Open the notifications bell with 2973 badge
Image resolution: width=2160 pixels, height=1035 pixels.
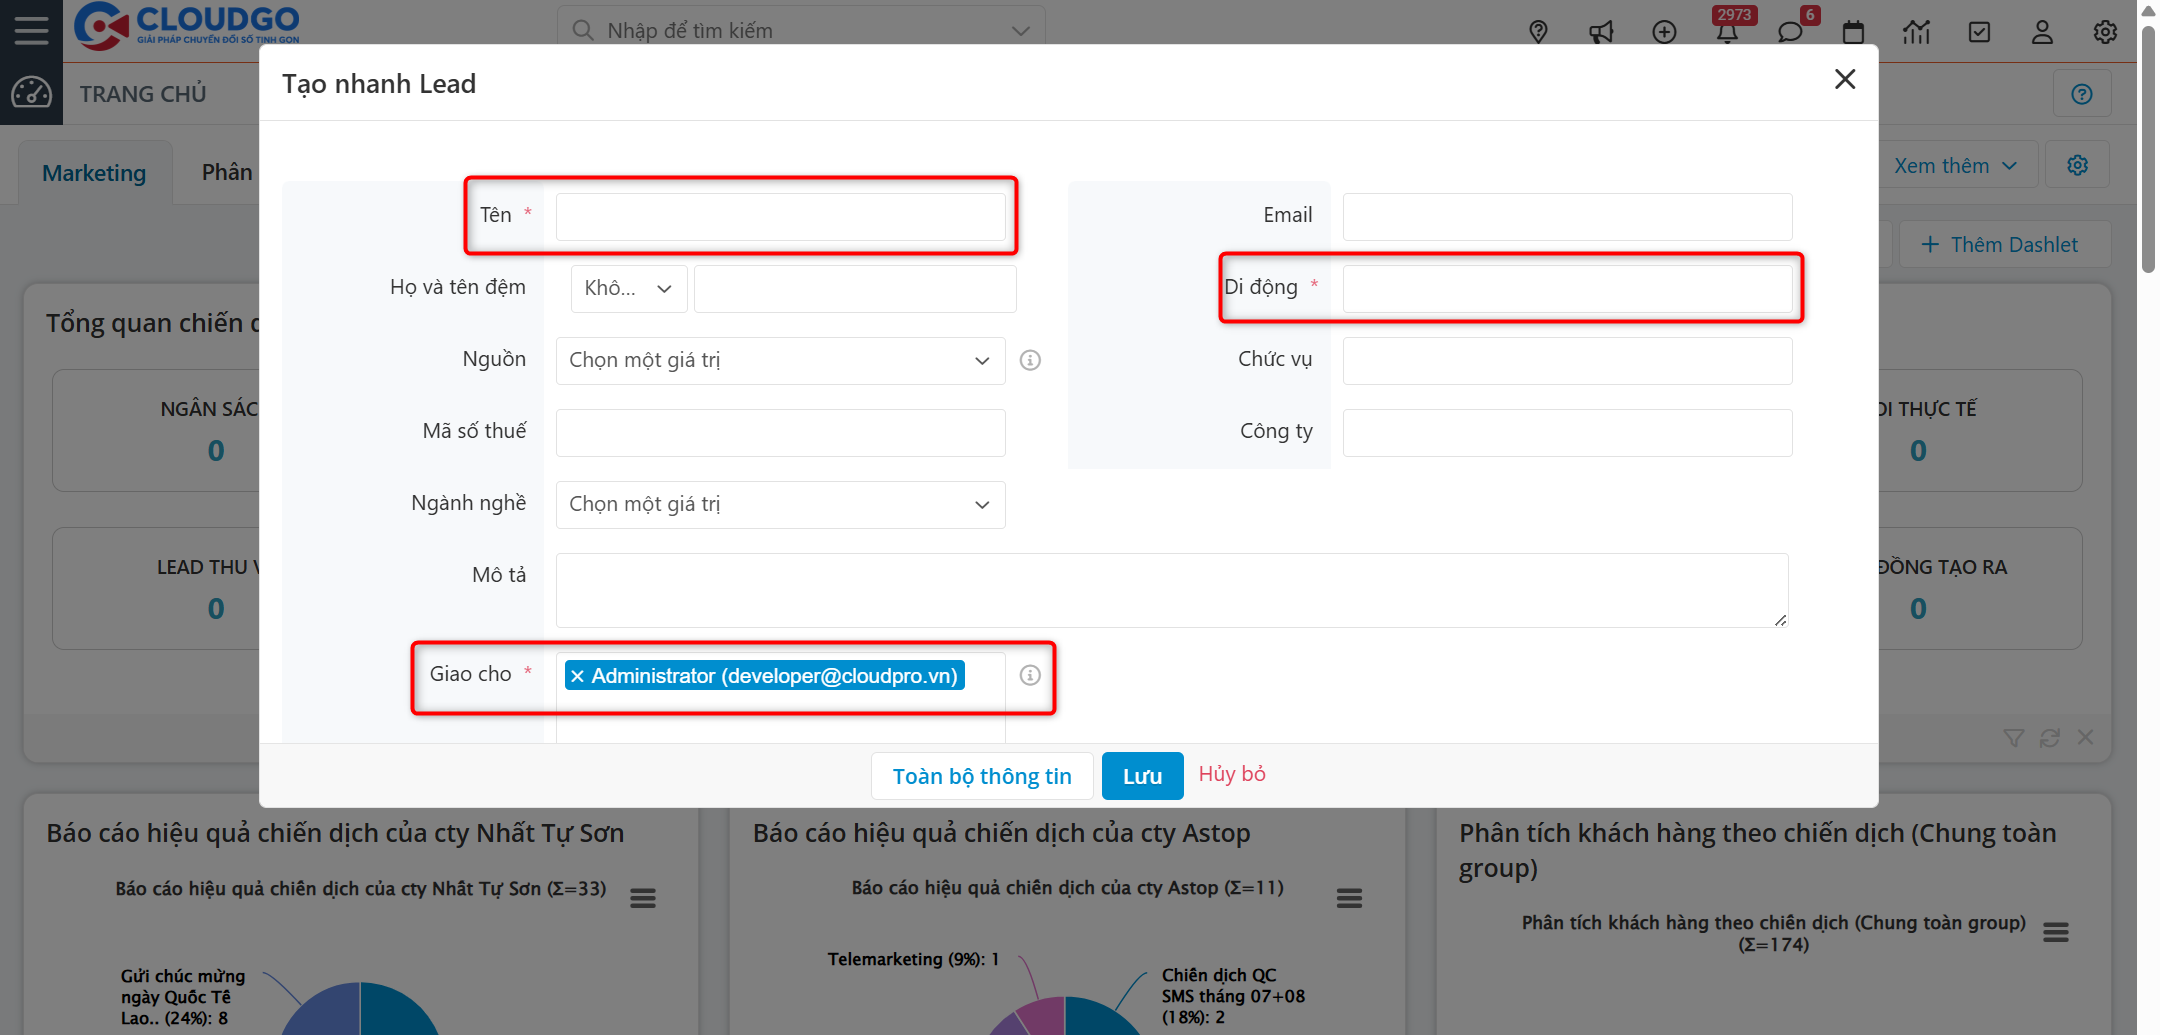(1727, 32)
